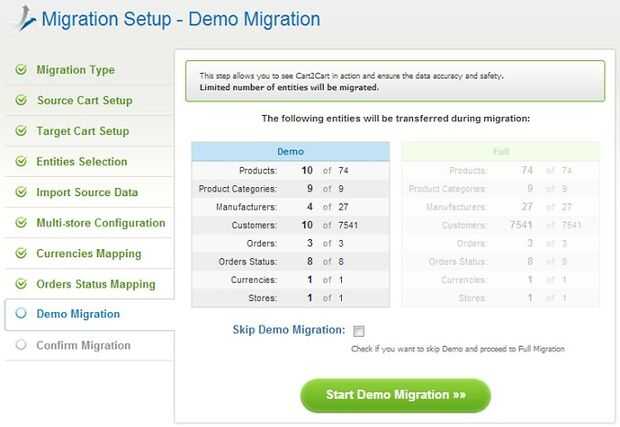This screenshot has width=620, height=427.
Task: Open the Confirm Migration step
Action: click(x=83, y=346)
